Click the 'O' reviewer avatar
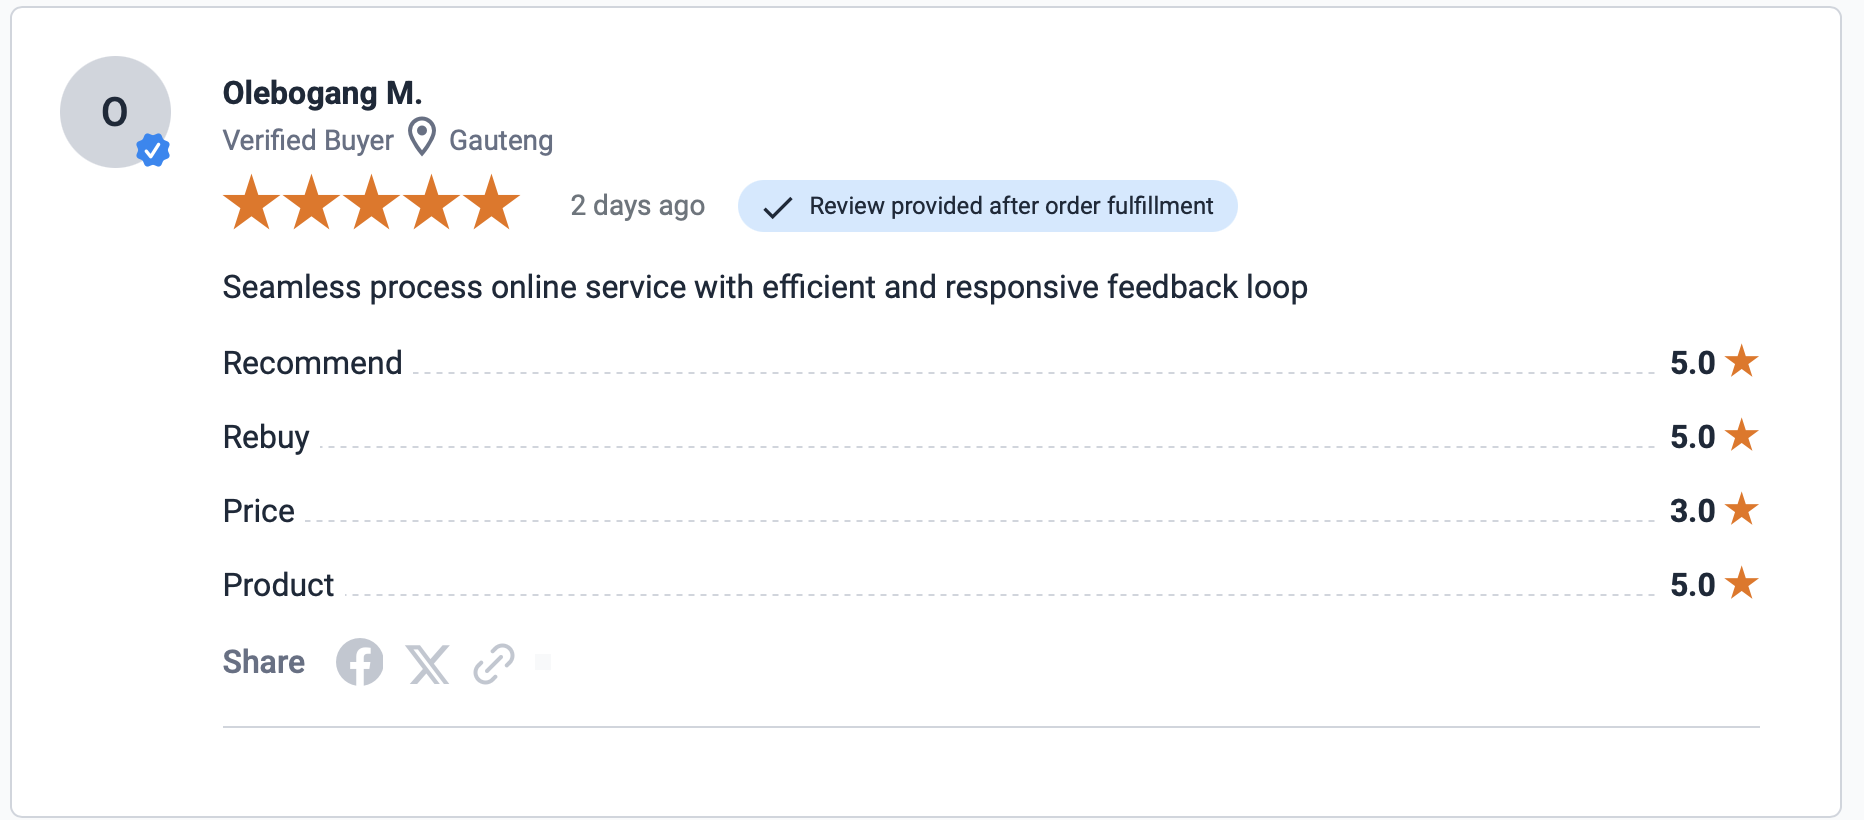1864x820 pixels. coord(113,110)
